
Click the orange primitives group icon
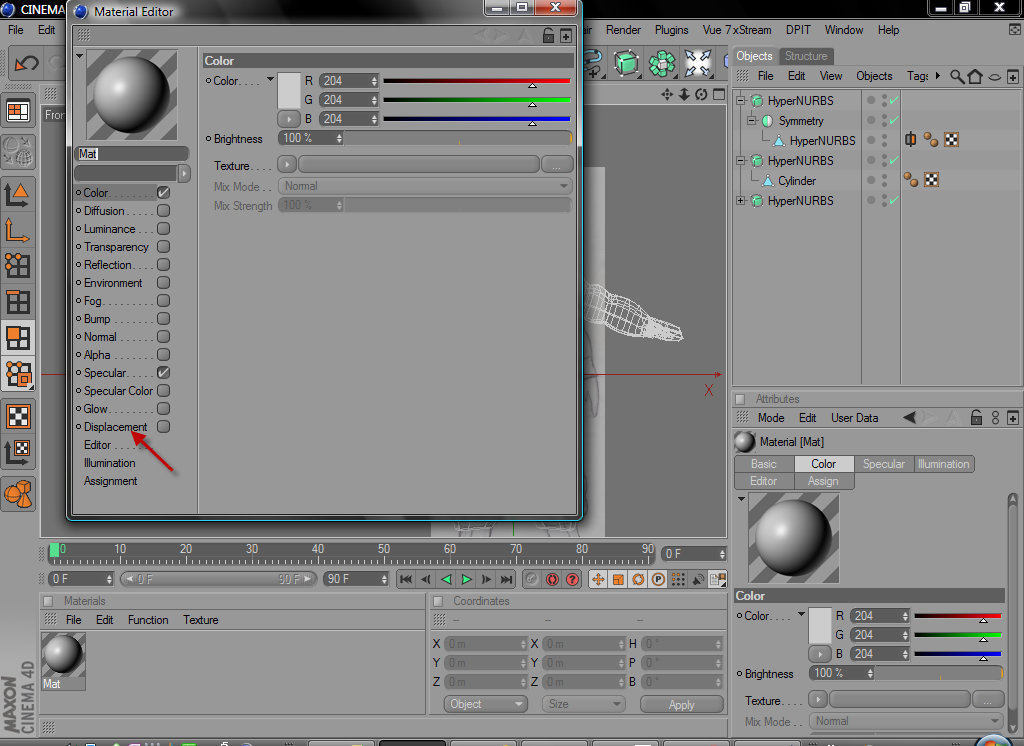click(x=18, y=494)
